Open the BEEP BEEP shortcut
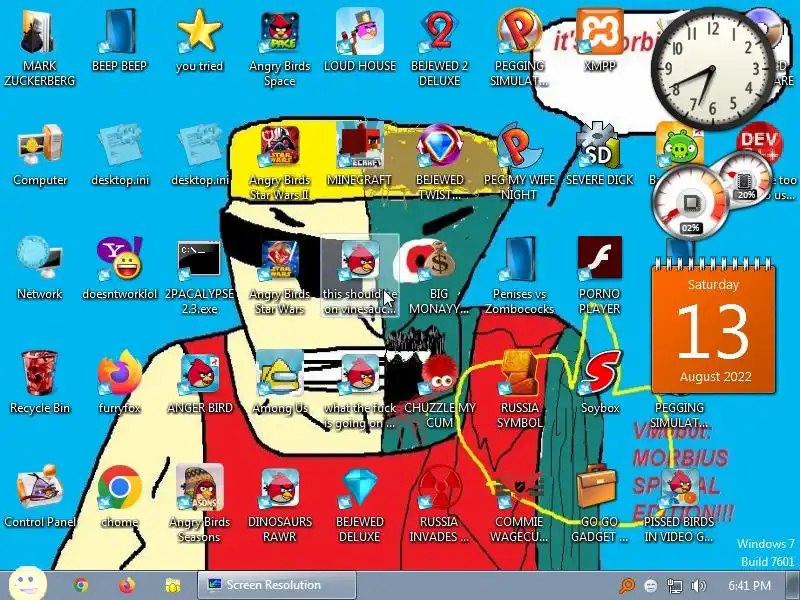Screen dimensions: 800x600 (119, 41)
